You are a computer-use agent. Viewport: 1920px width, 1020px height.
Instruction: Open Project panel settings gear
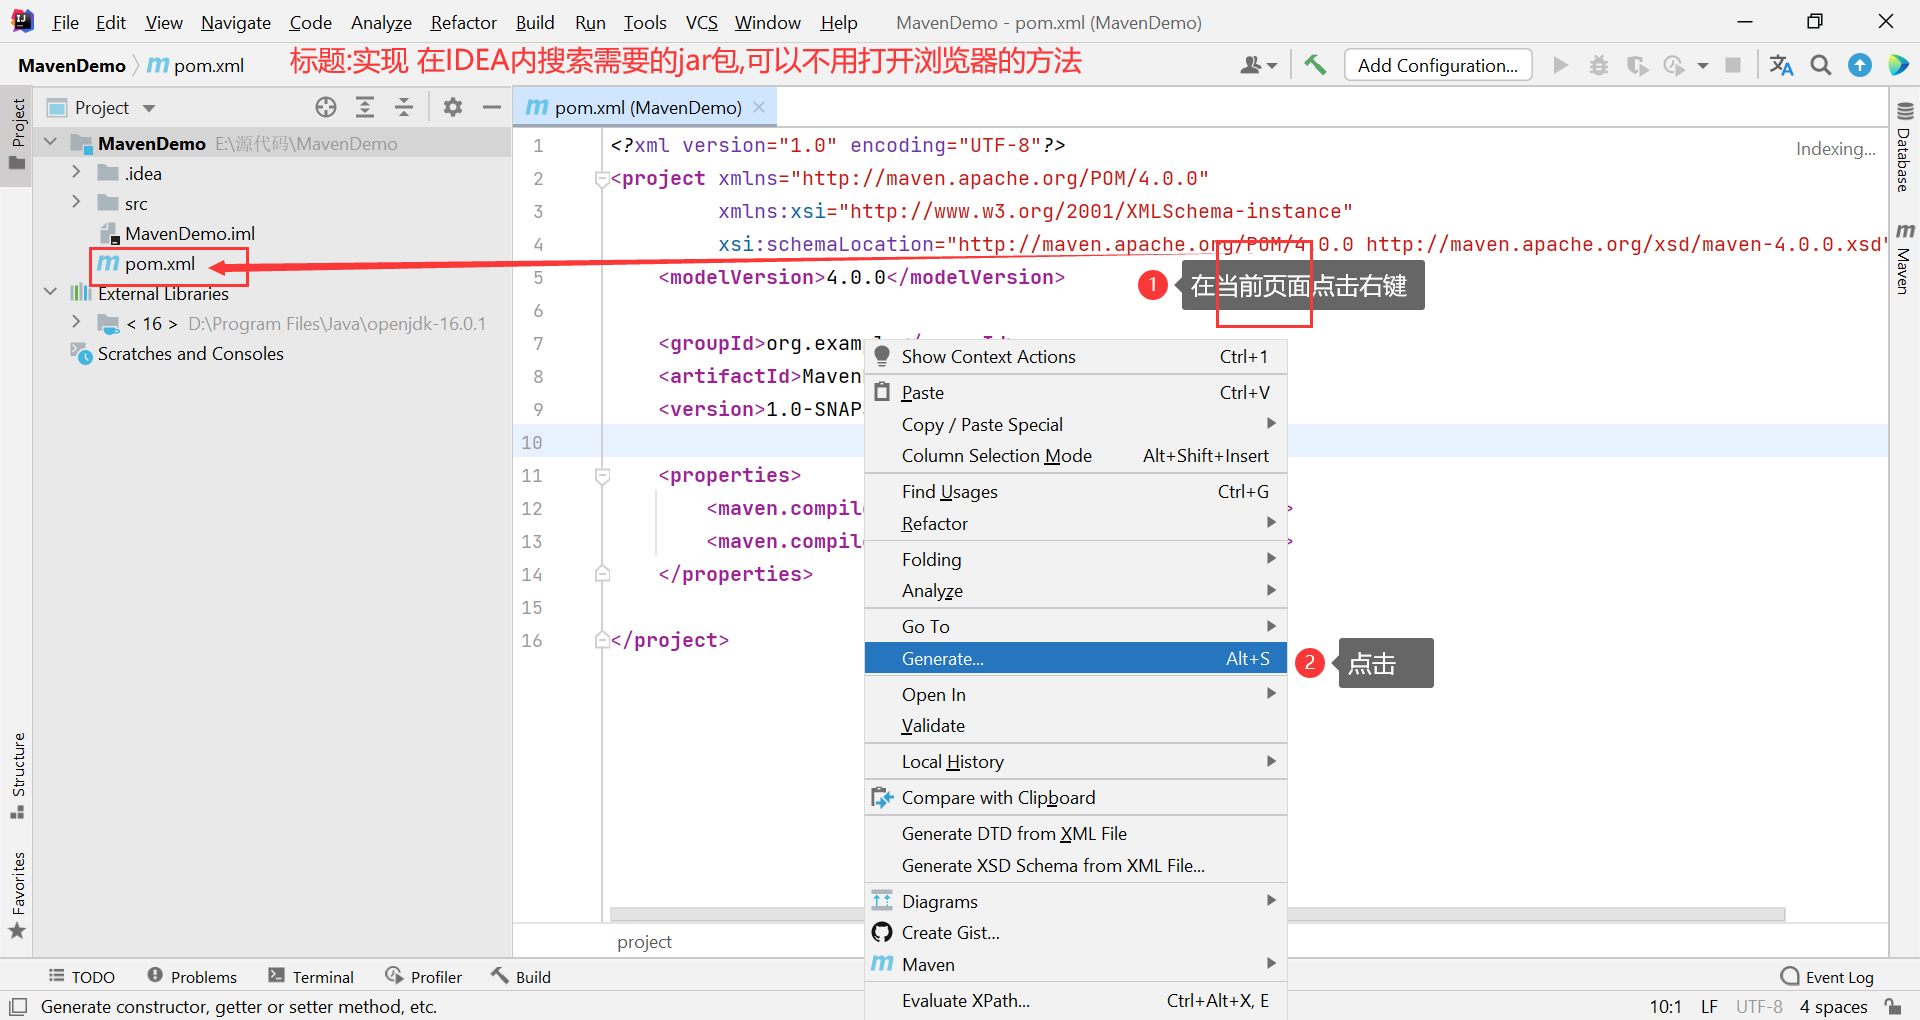[453, 107]
